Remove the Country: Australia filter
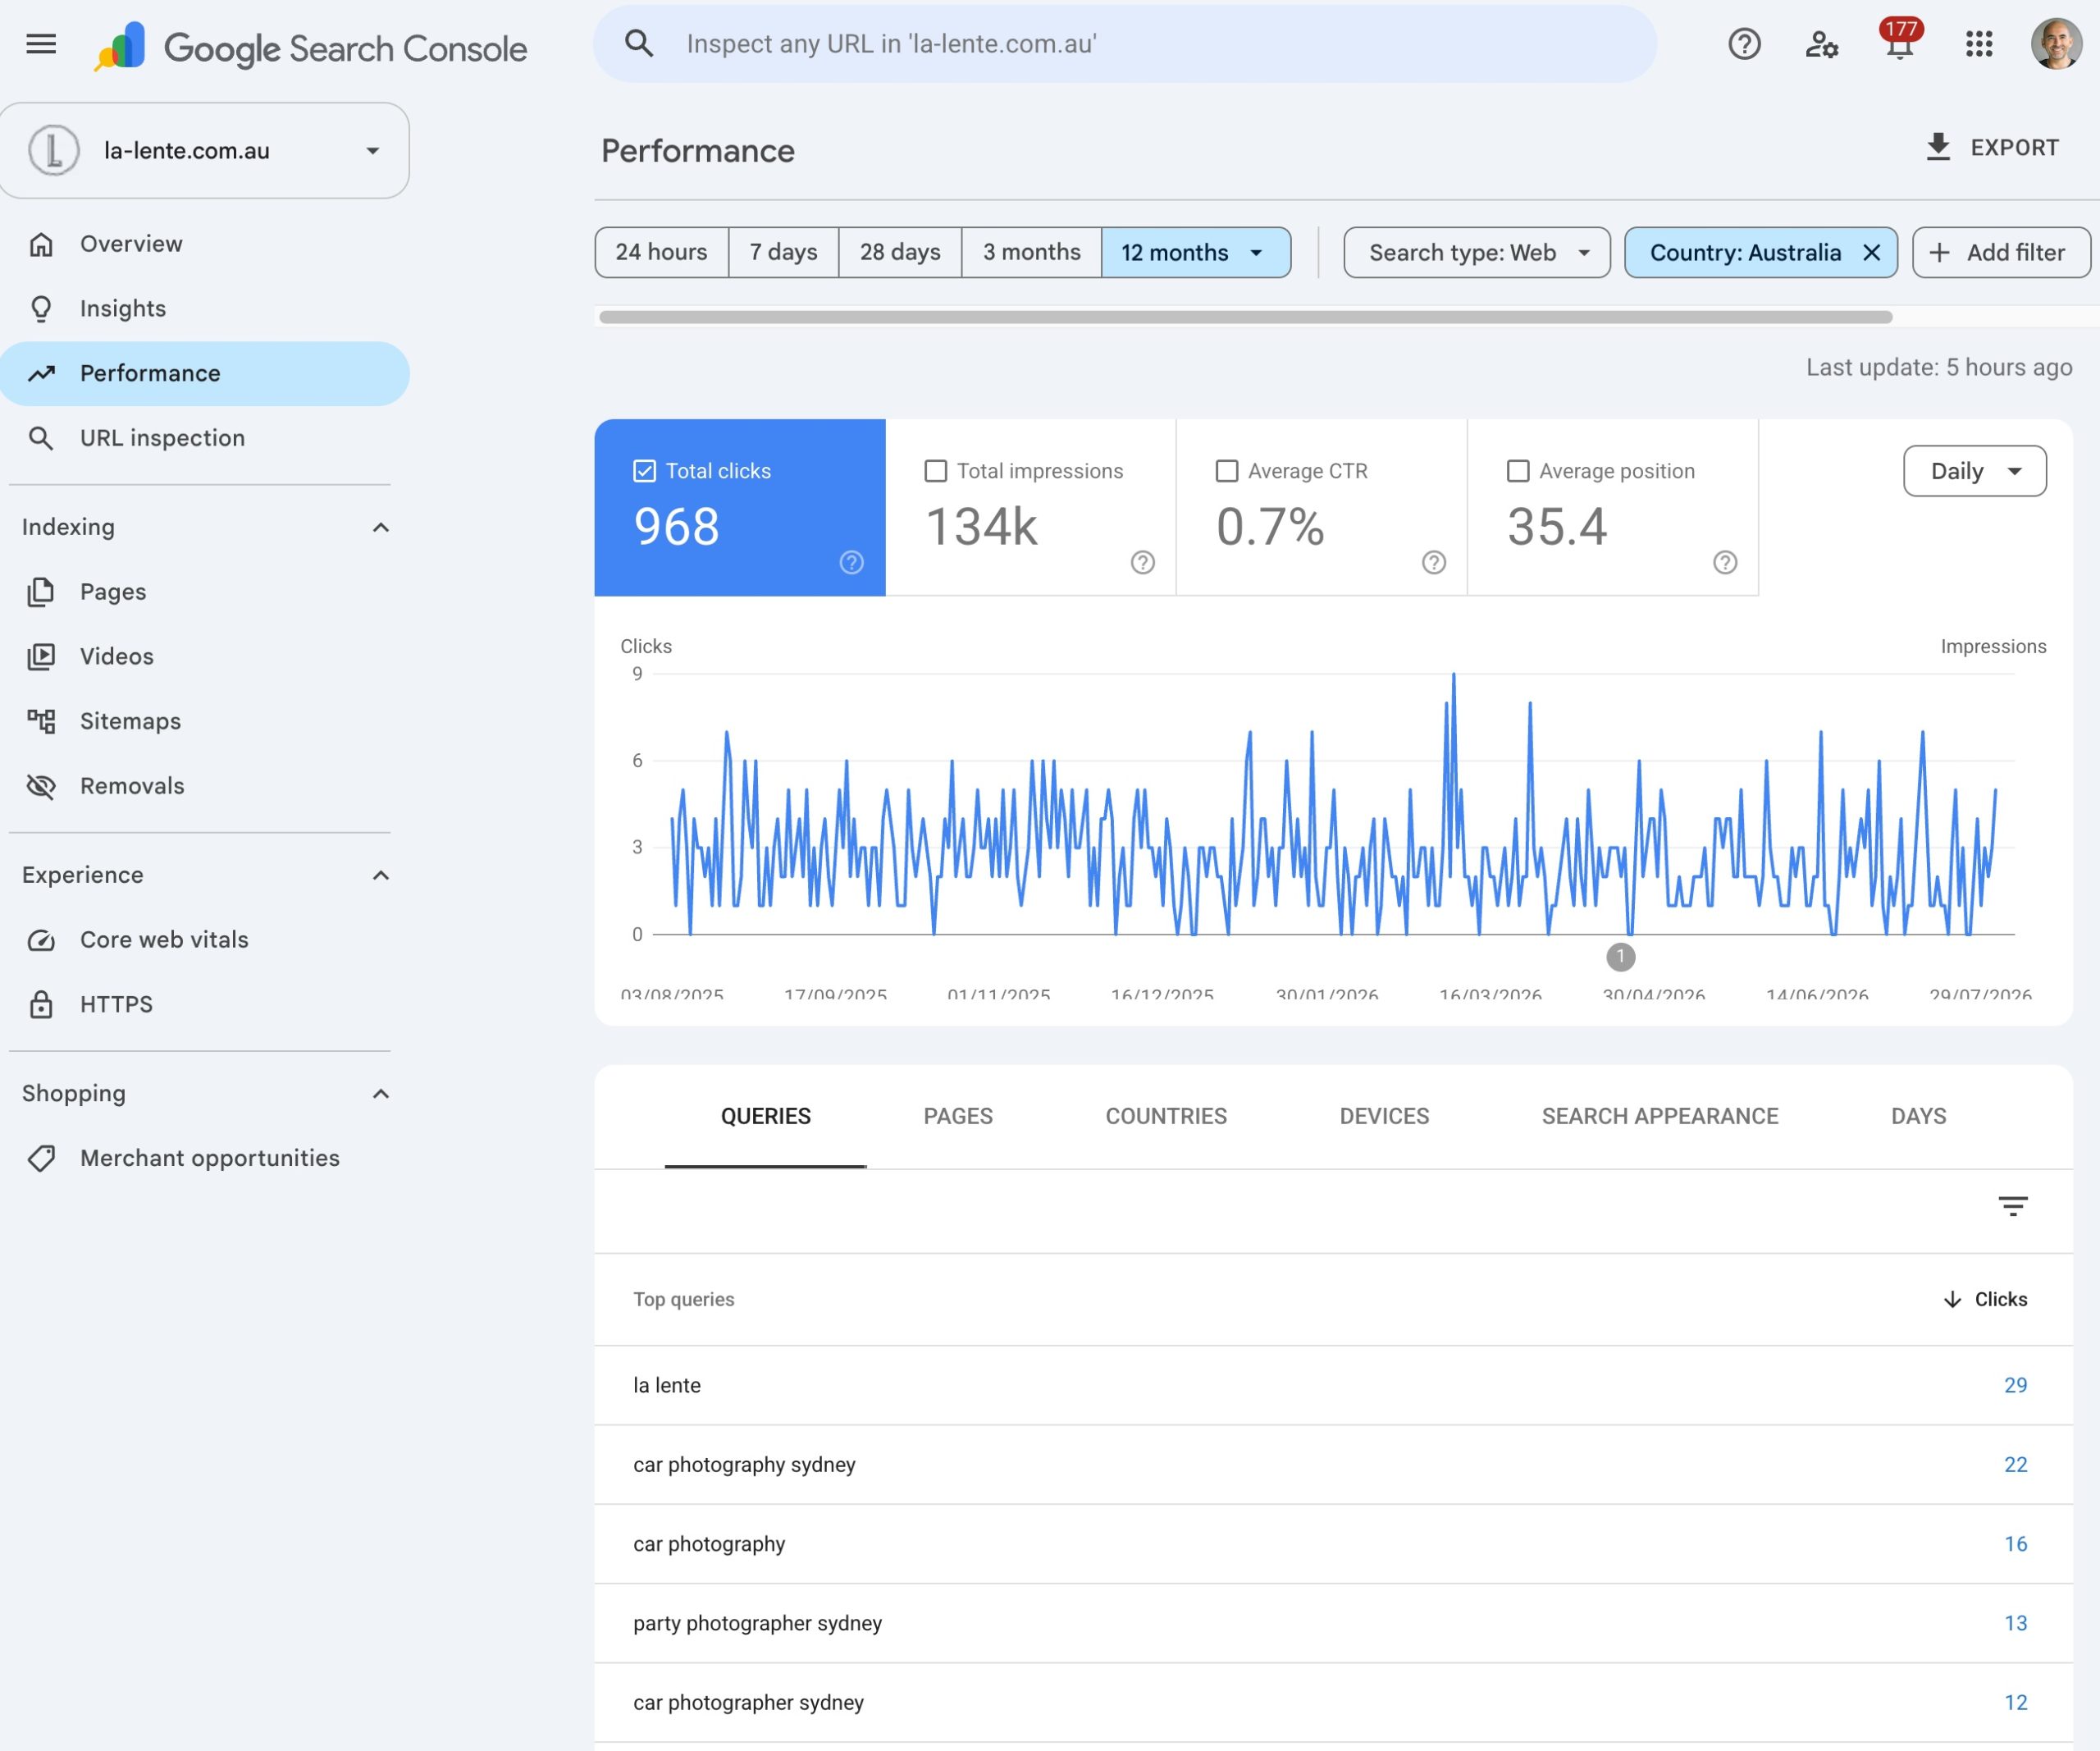This screenshot has height=1751, width=2100. pyautogui.click(x=1871, y=253)
